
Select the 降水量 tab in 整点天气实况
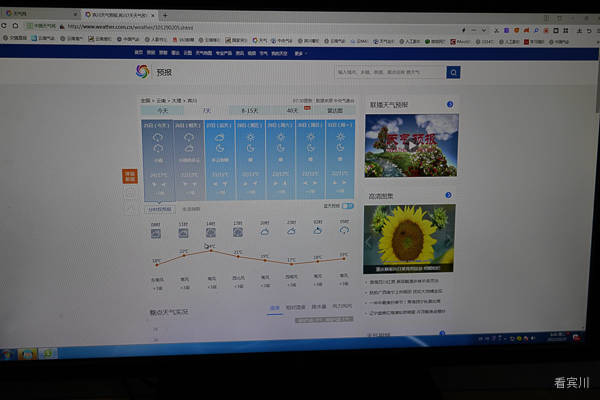pos(319,307)
